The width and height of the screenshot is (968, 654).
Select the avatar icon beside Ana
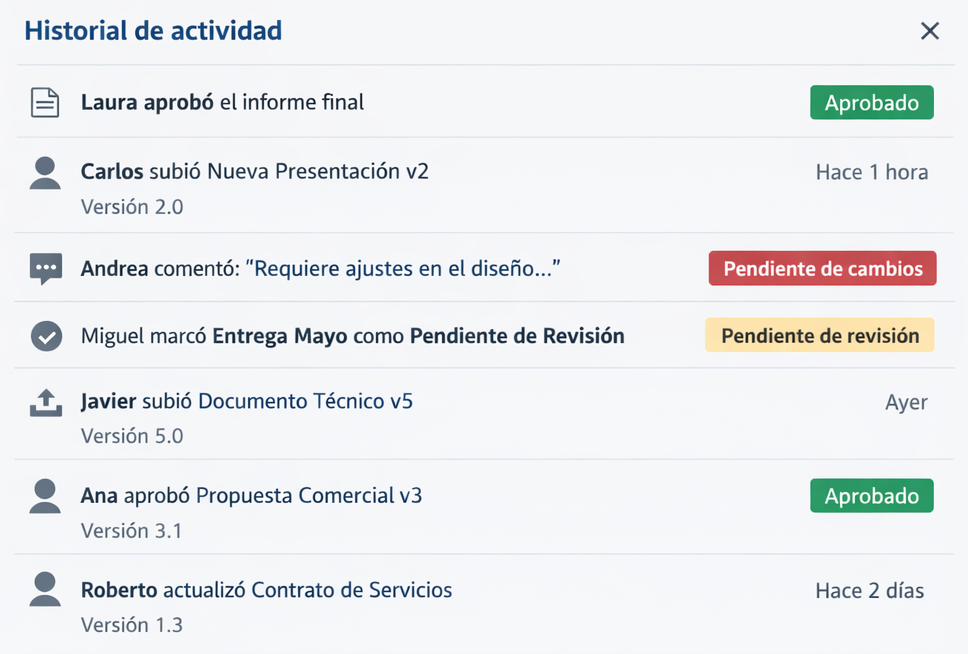pyautogui.click(x=44, y=495)
